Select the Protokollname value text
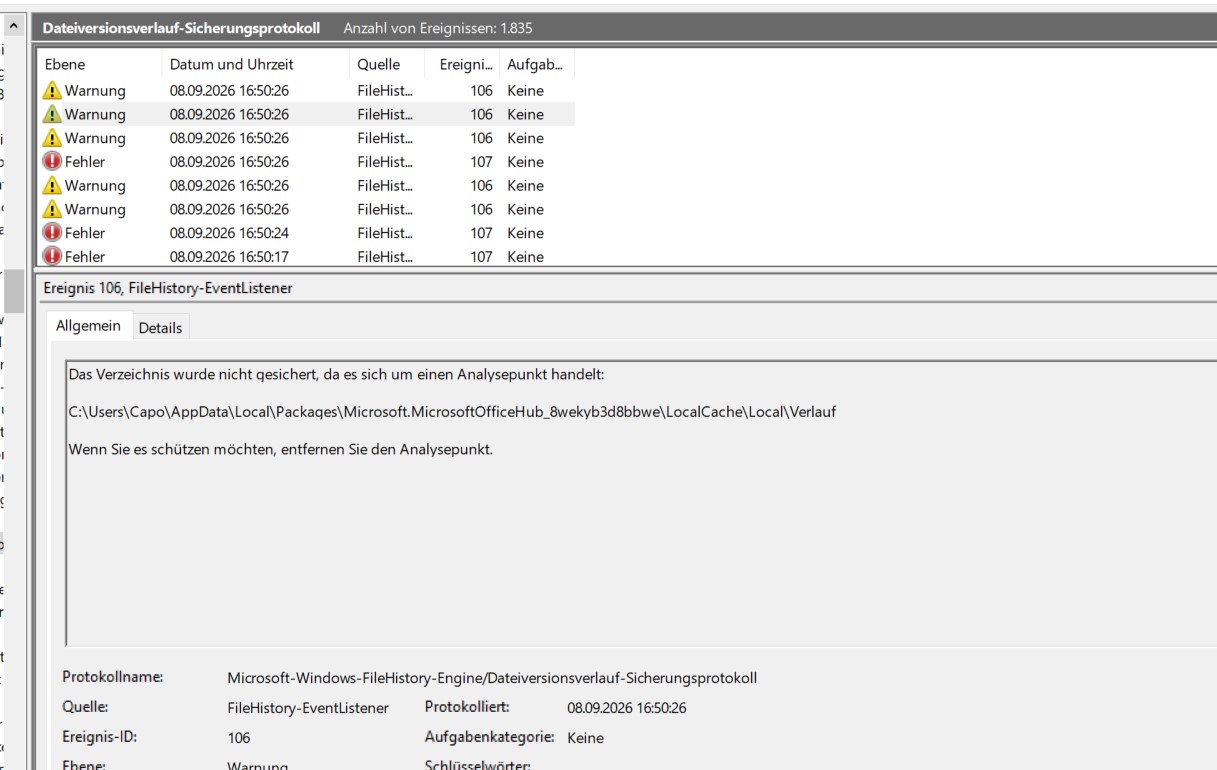Image resolution: width=1217 pixels, height=770 pixels. tap(492, 678)
